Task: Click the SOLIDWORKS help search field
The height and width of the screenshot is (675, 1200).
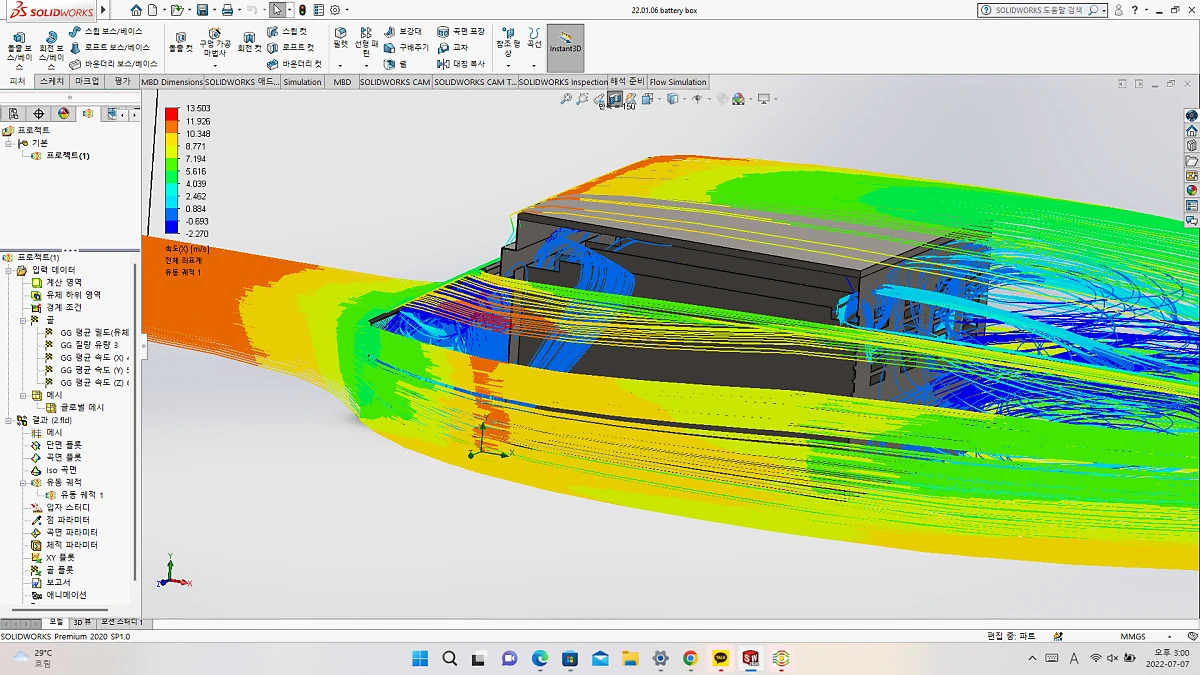Action: (x=1040, y=10)
